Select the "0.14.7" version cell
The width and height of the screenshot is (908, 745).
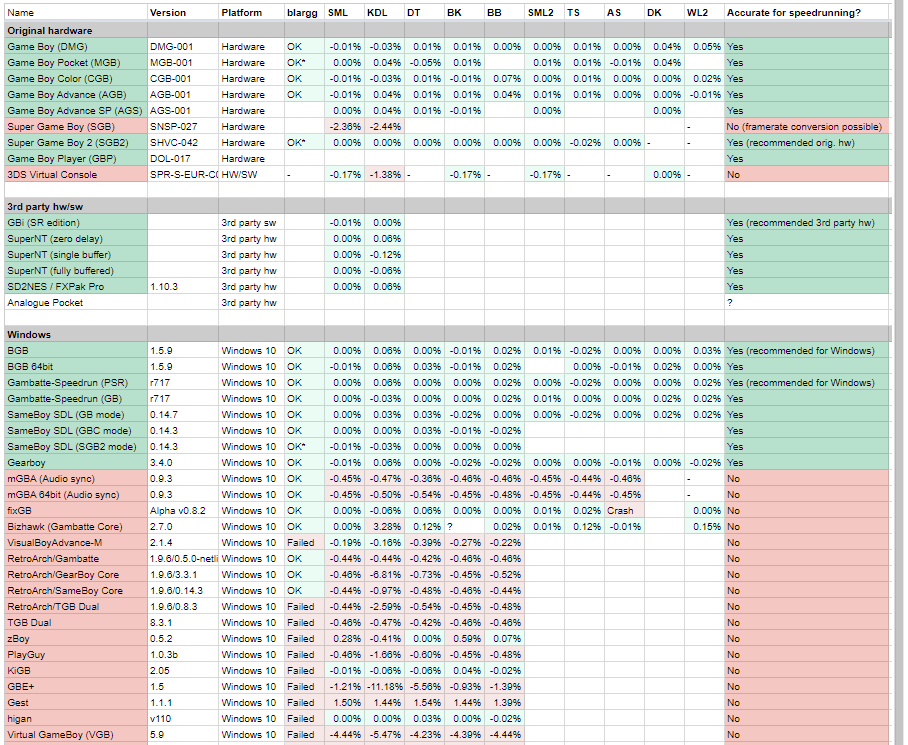(182, 414)
